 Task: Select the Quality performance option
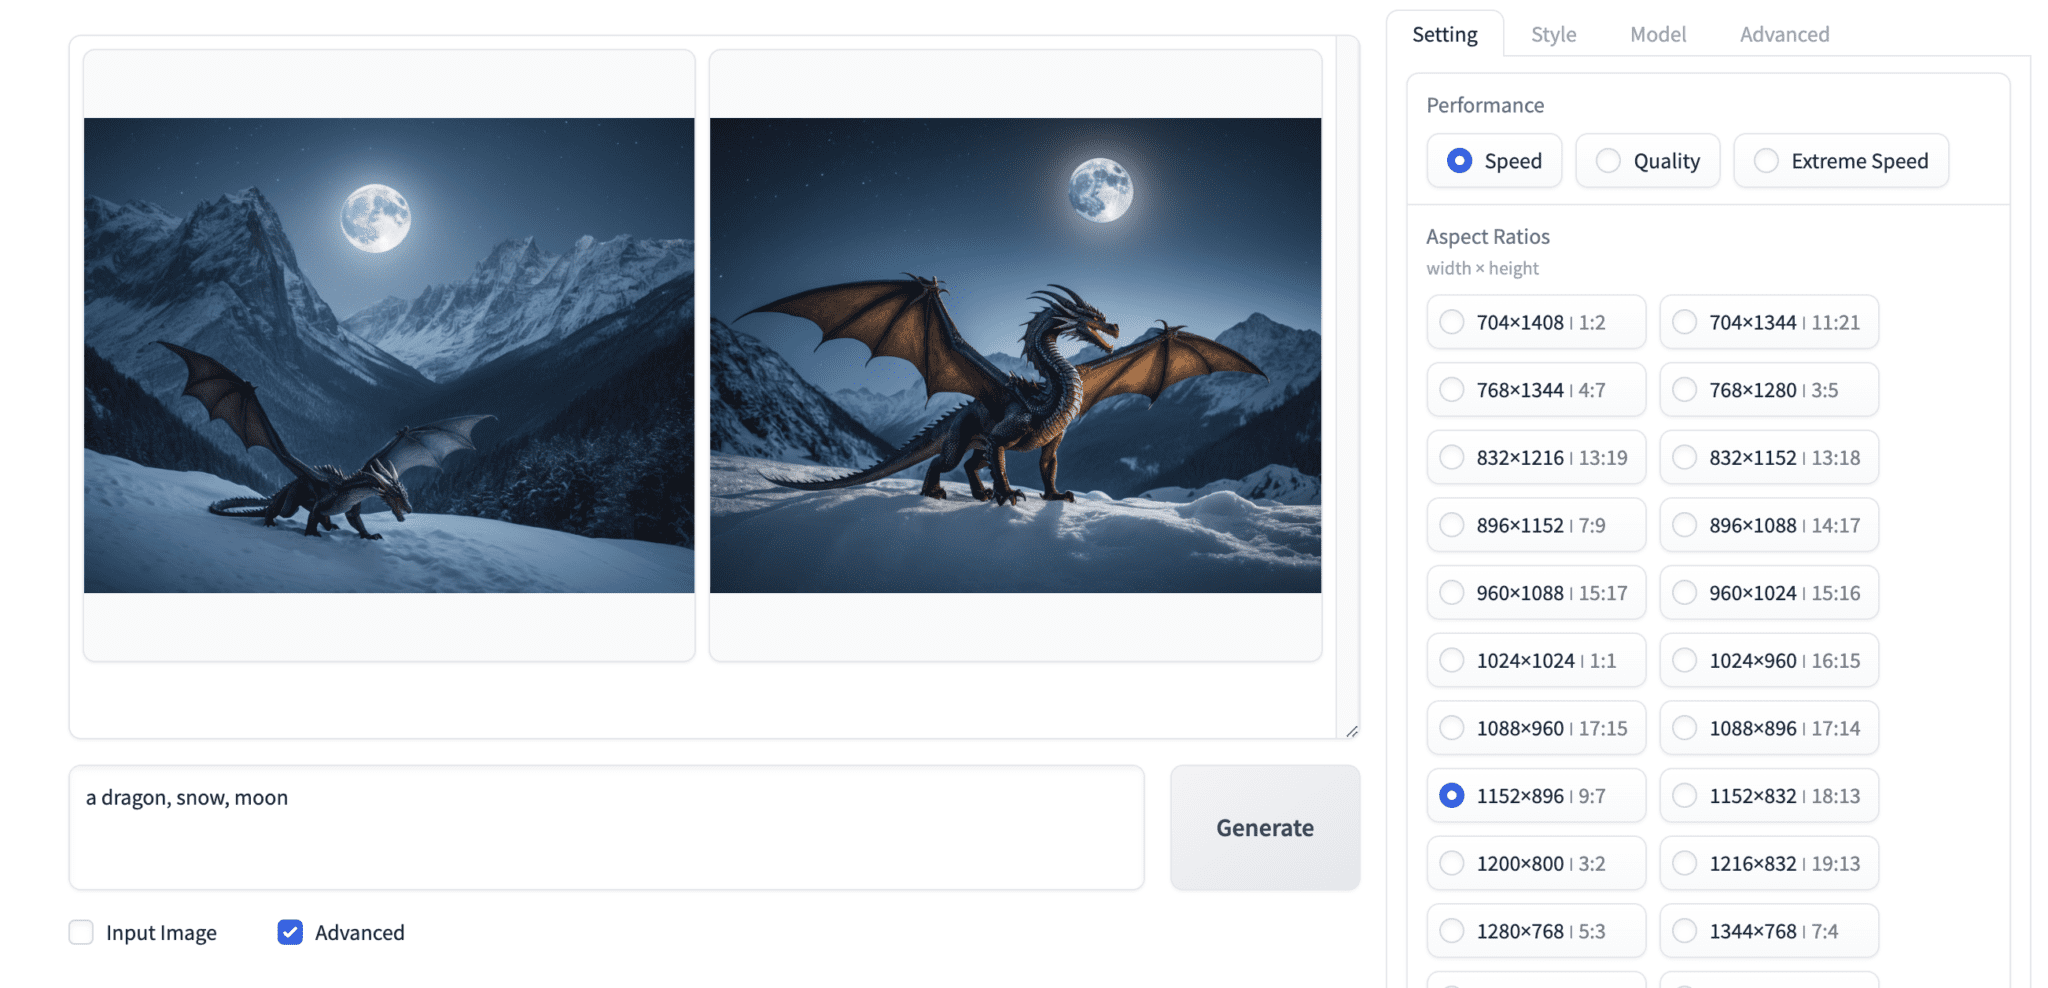point(1647,161)
